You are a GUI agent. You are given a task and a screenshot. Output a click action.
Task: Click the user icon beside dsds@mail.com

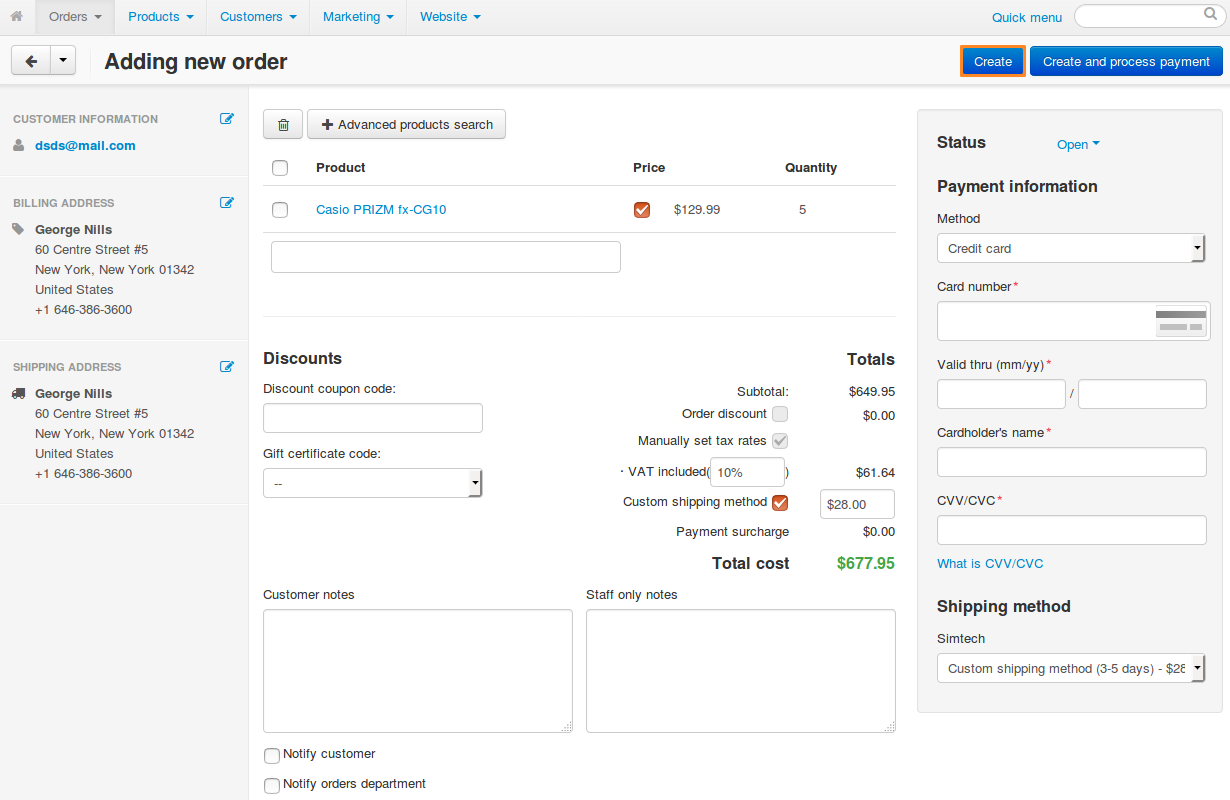point(19,145)
